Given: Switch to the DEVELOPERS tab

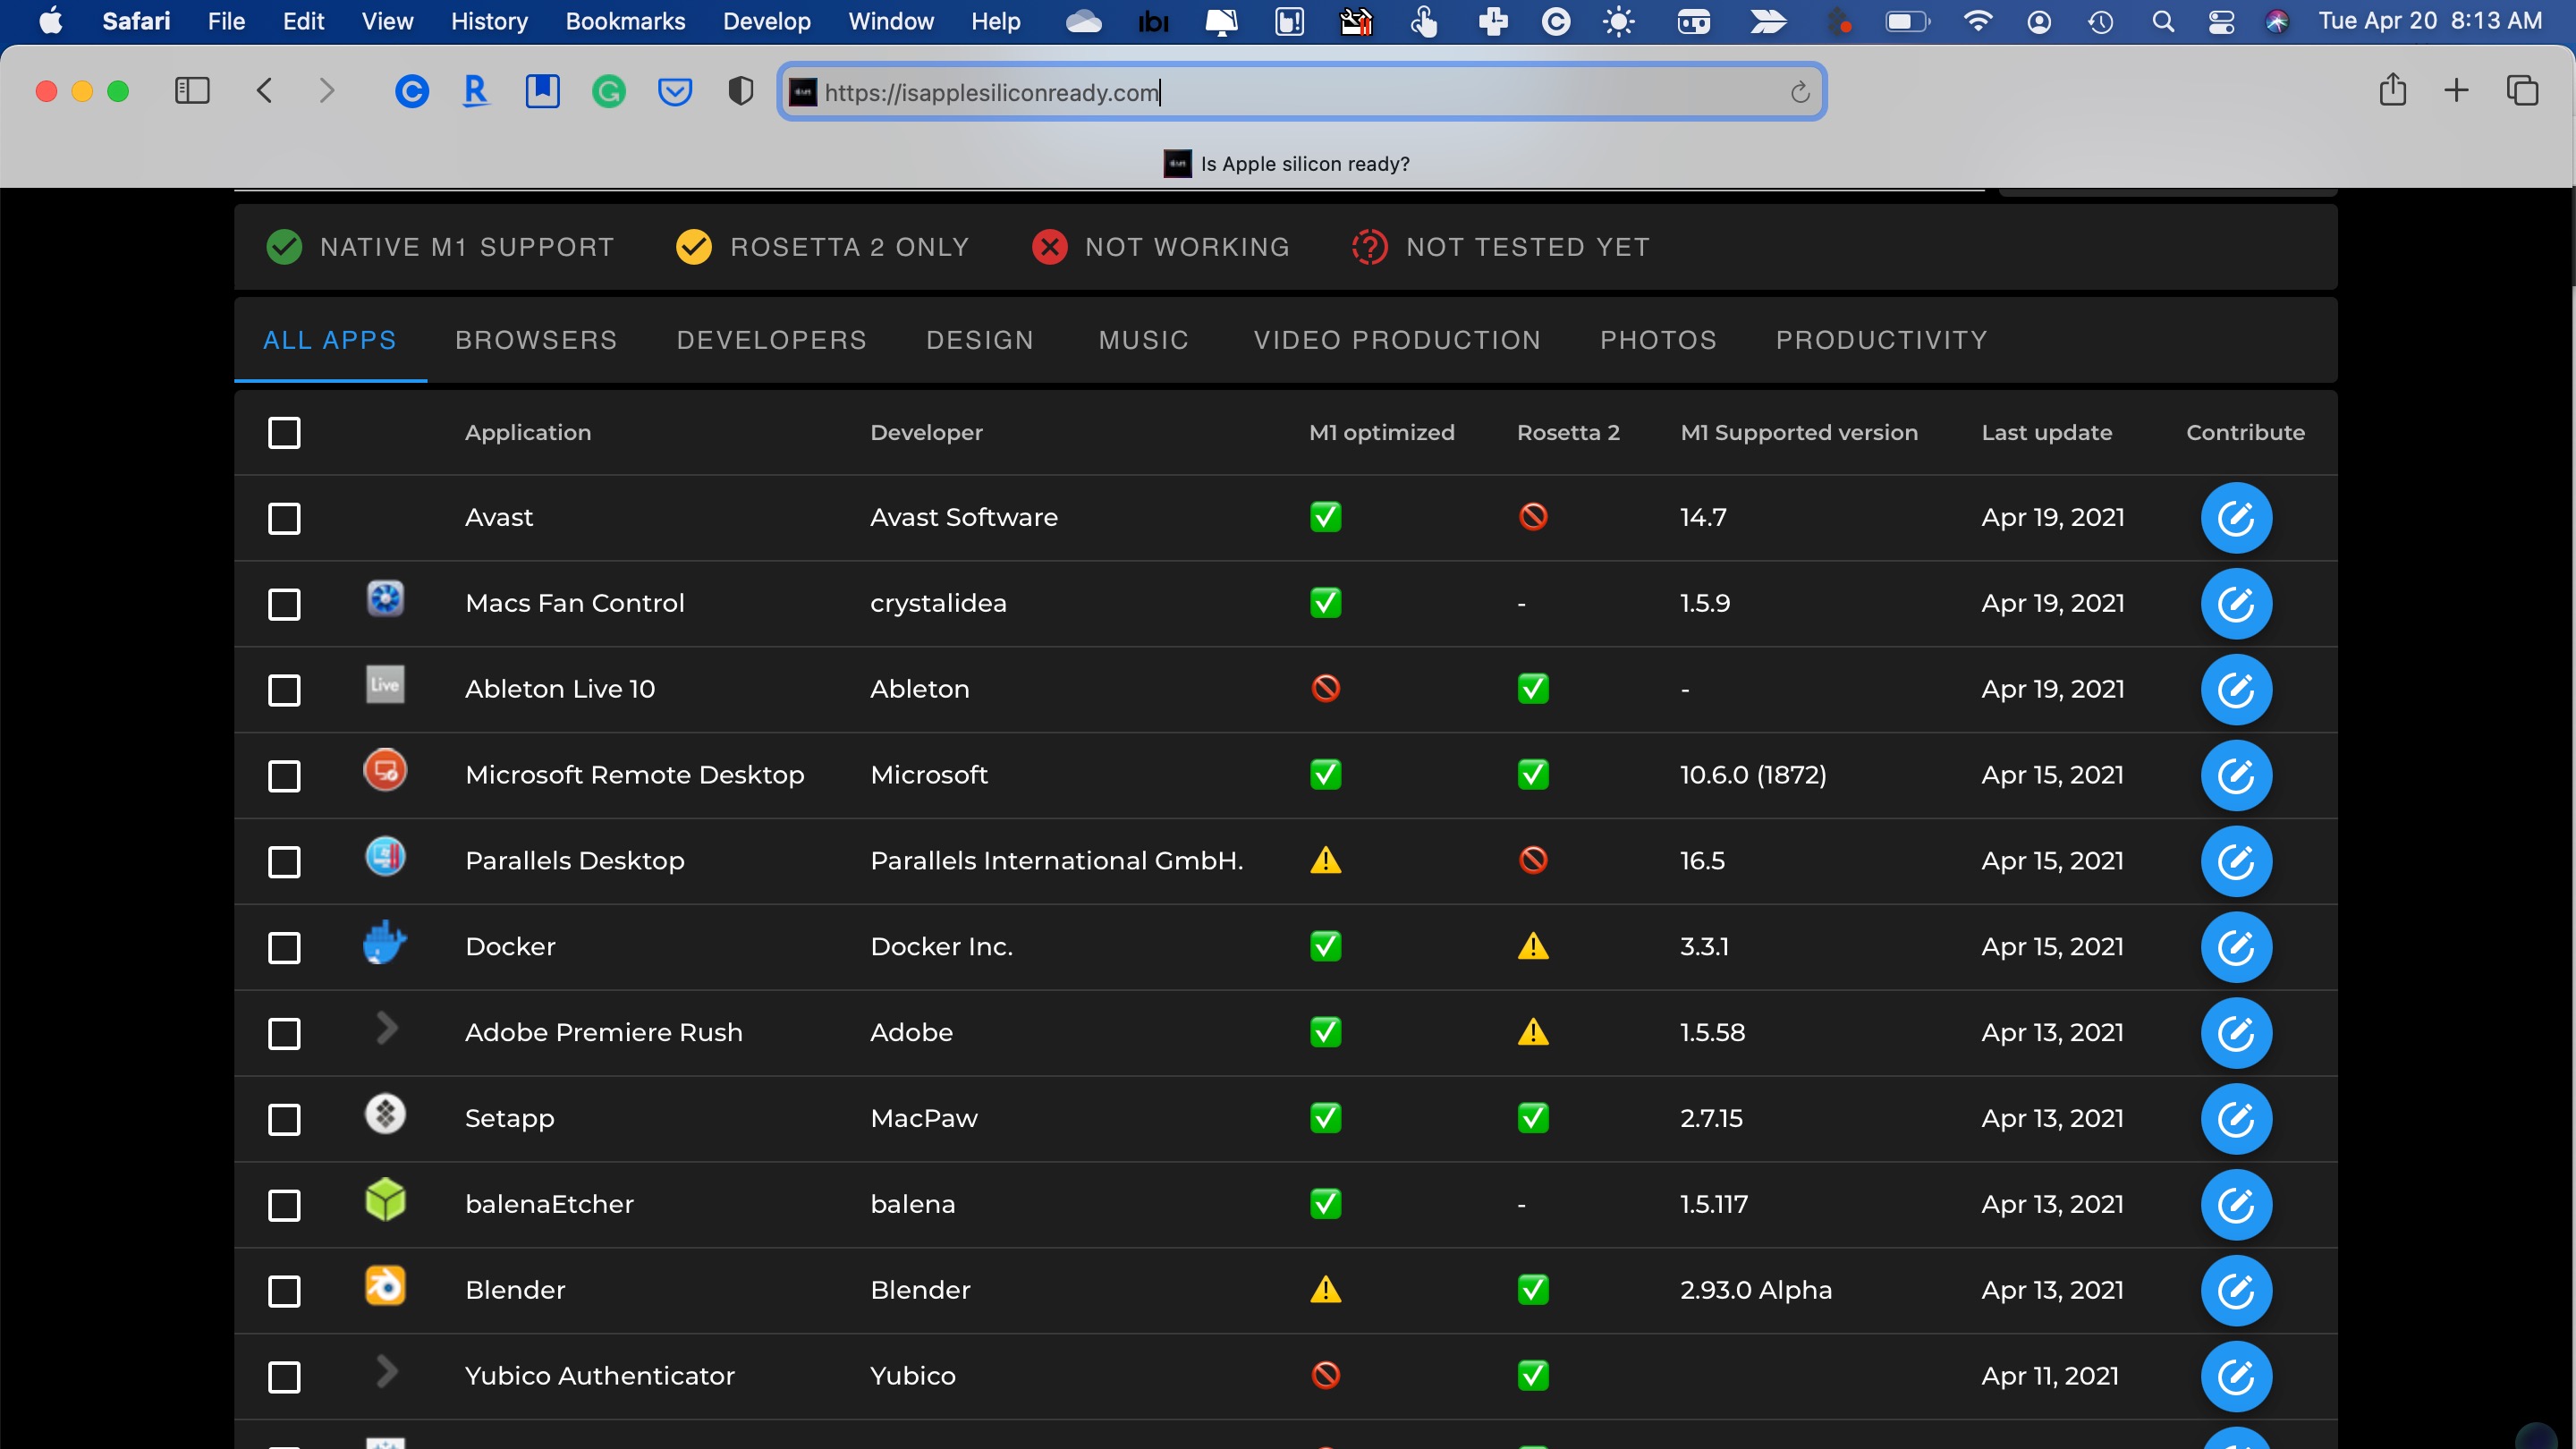Looking at the screenshot, I should (x=772, y=340).
